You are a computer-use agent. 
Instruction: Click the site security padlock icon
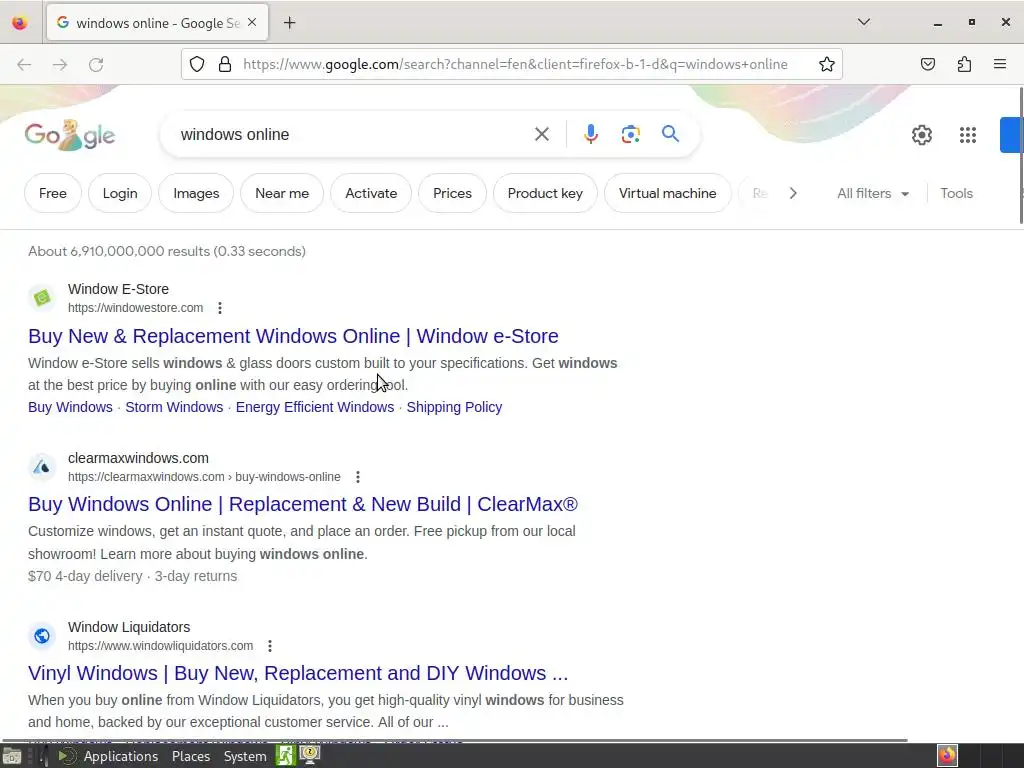coord(225,64)
